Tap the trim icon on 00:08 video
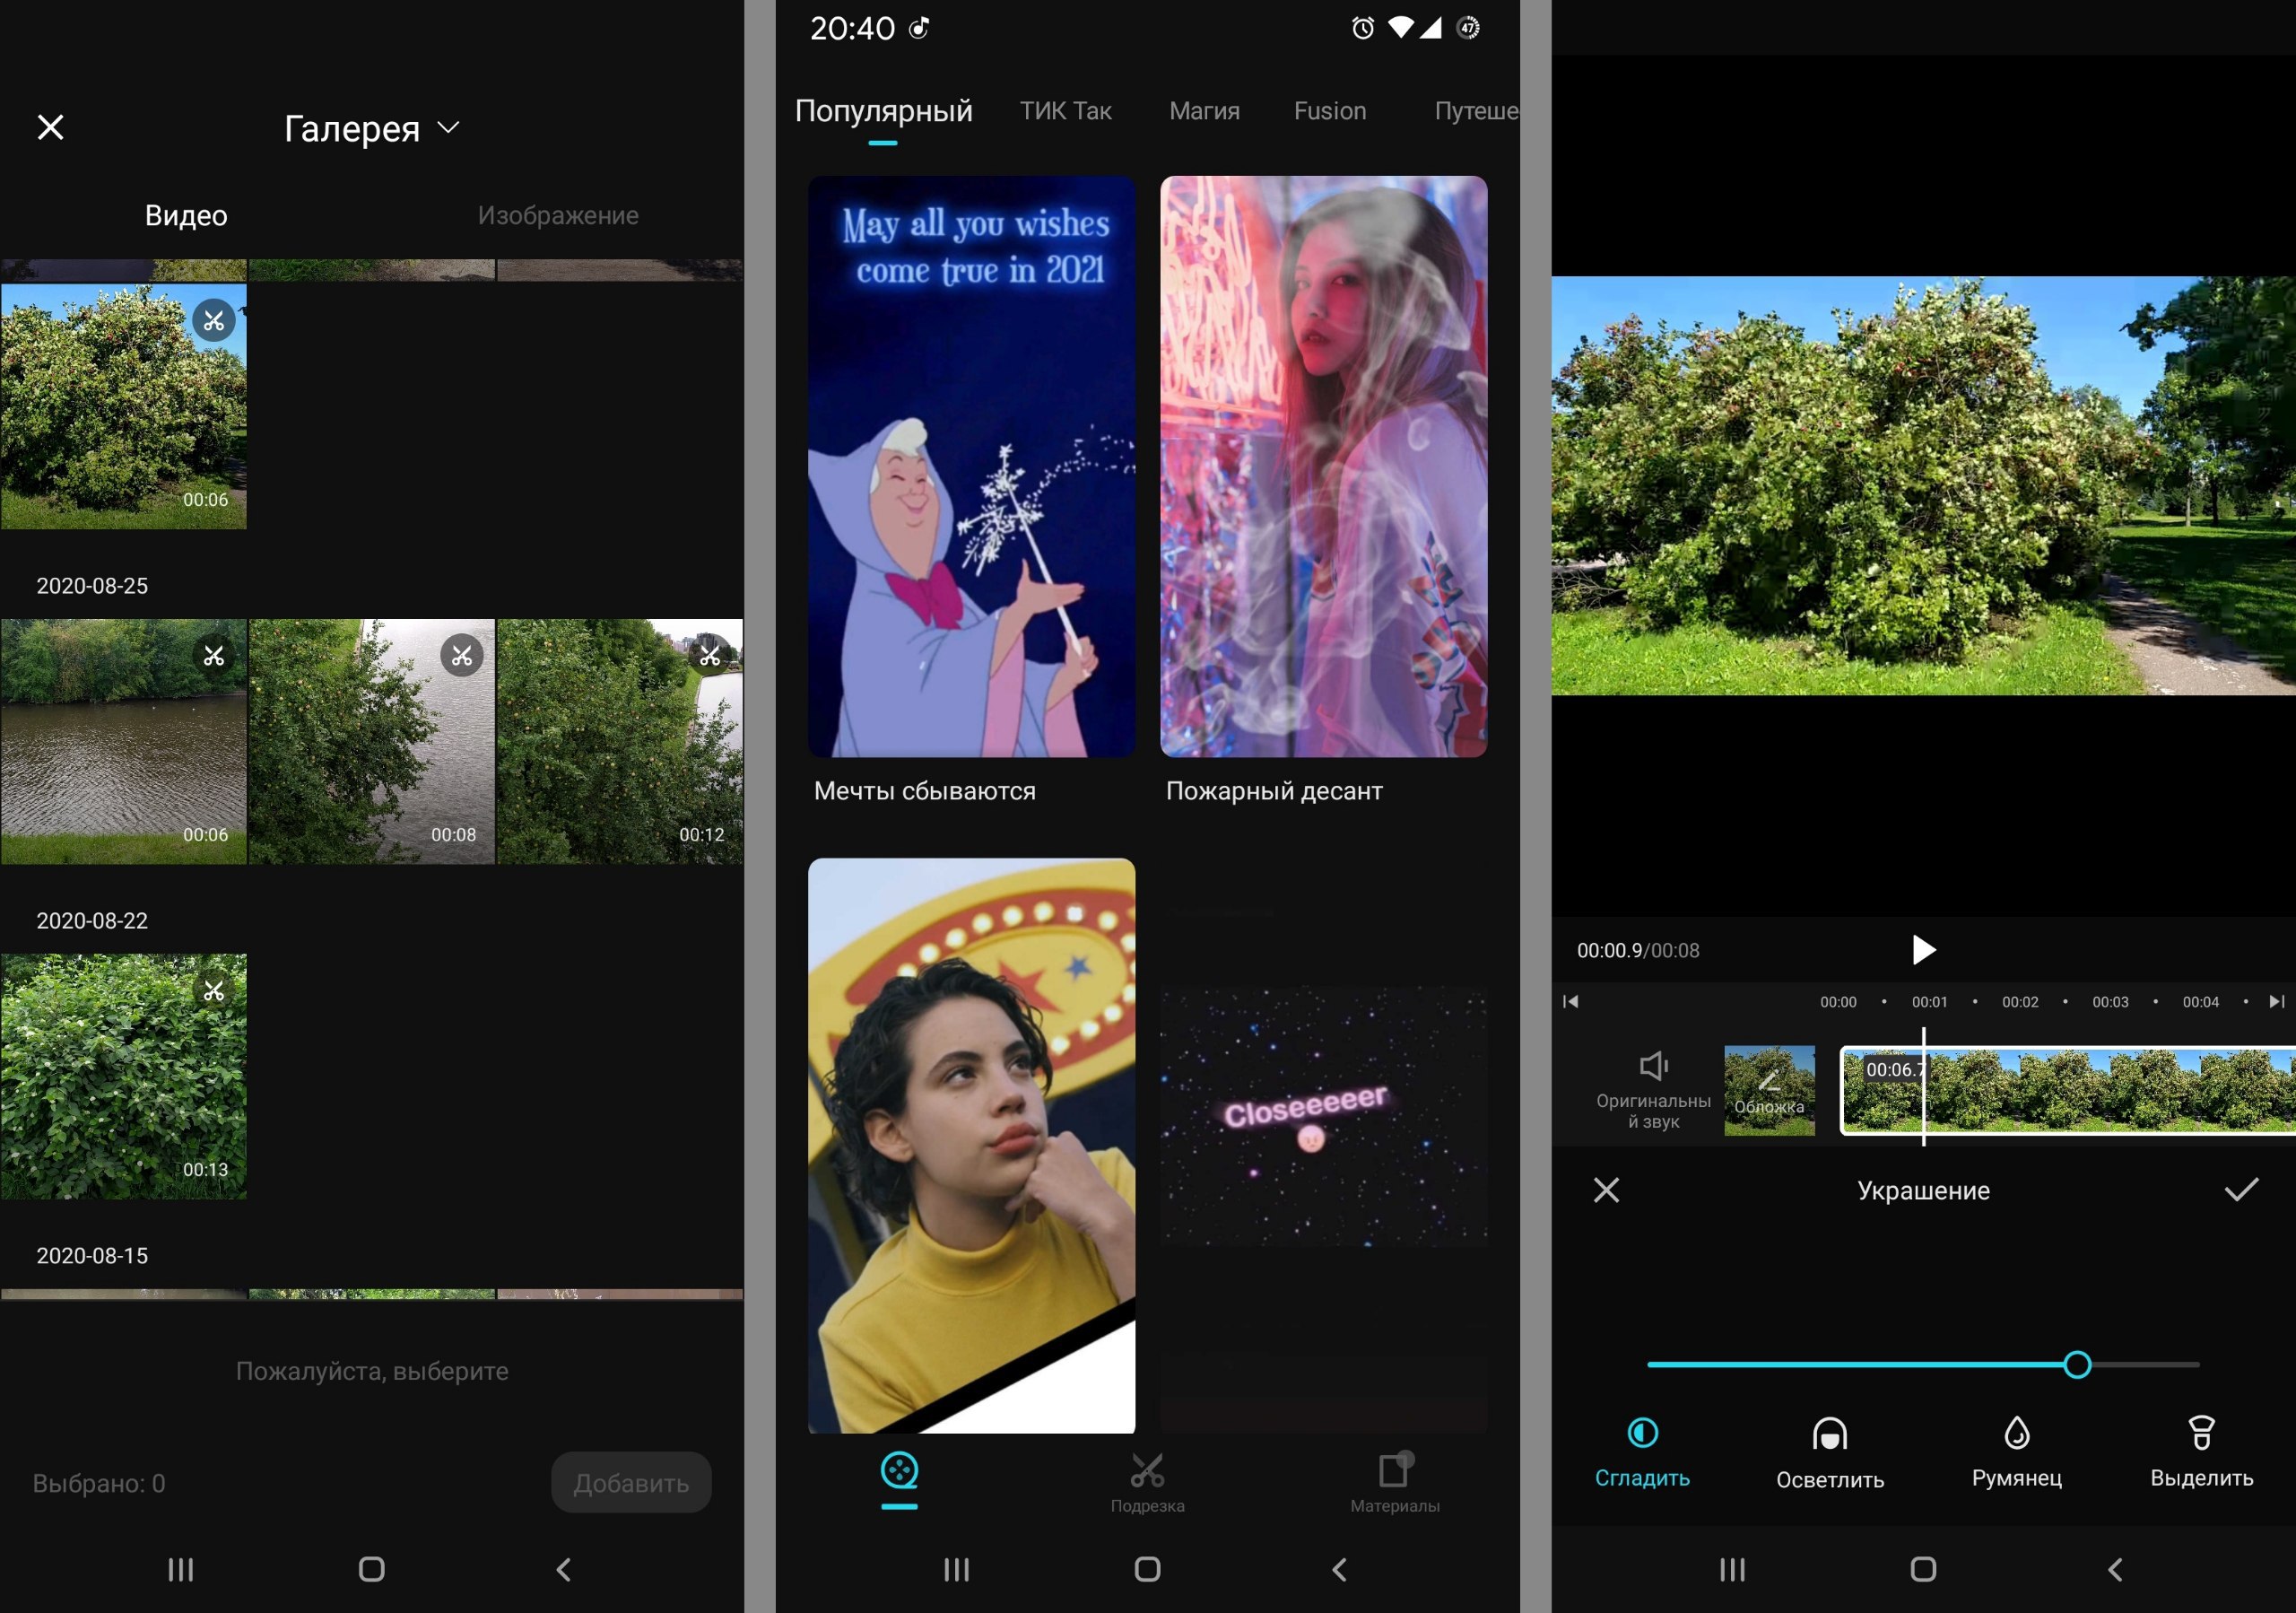 pos(461,656)
